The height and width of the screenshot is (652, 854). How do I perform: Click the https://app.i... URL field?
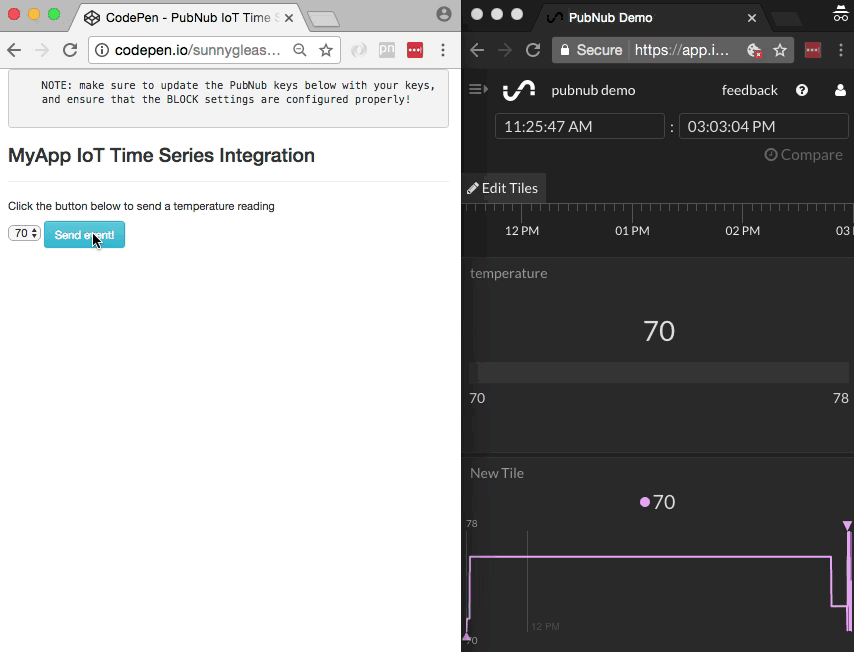click(682, 50)
